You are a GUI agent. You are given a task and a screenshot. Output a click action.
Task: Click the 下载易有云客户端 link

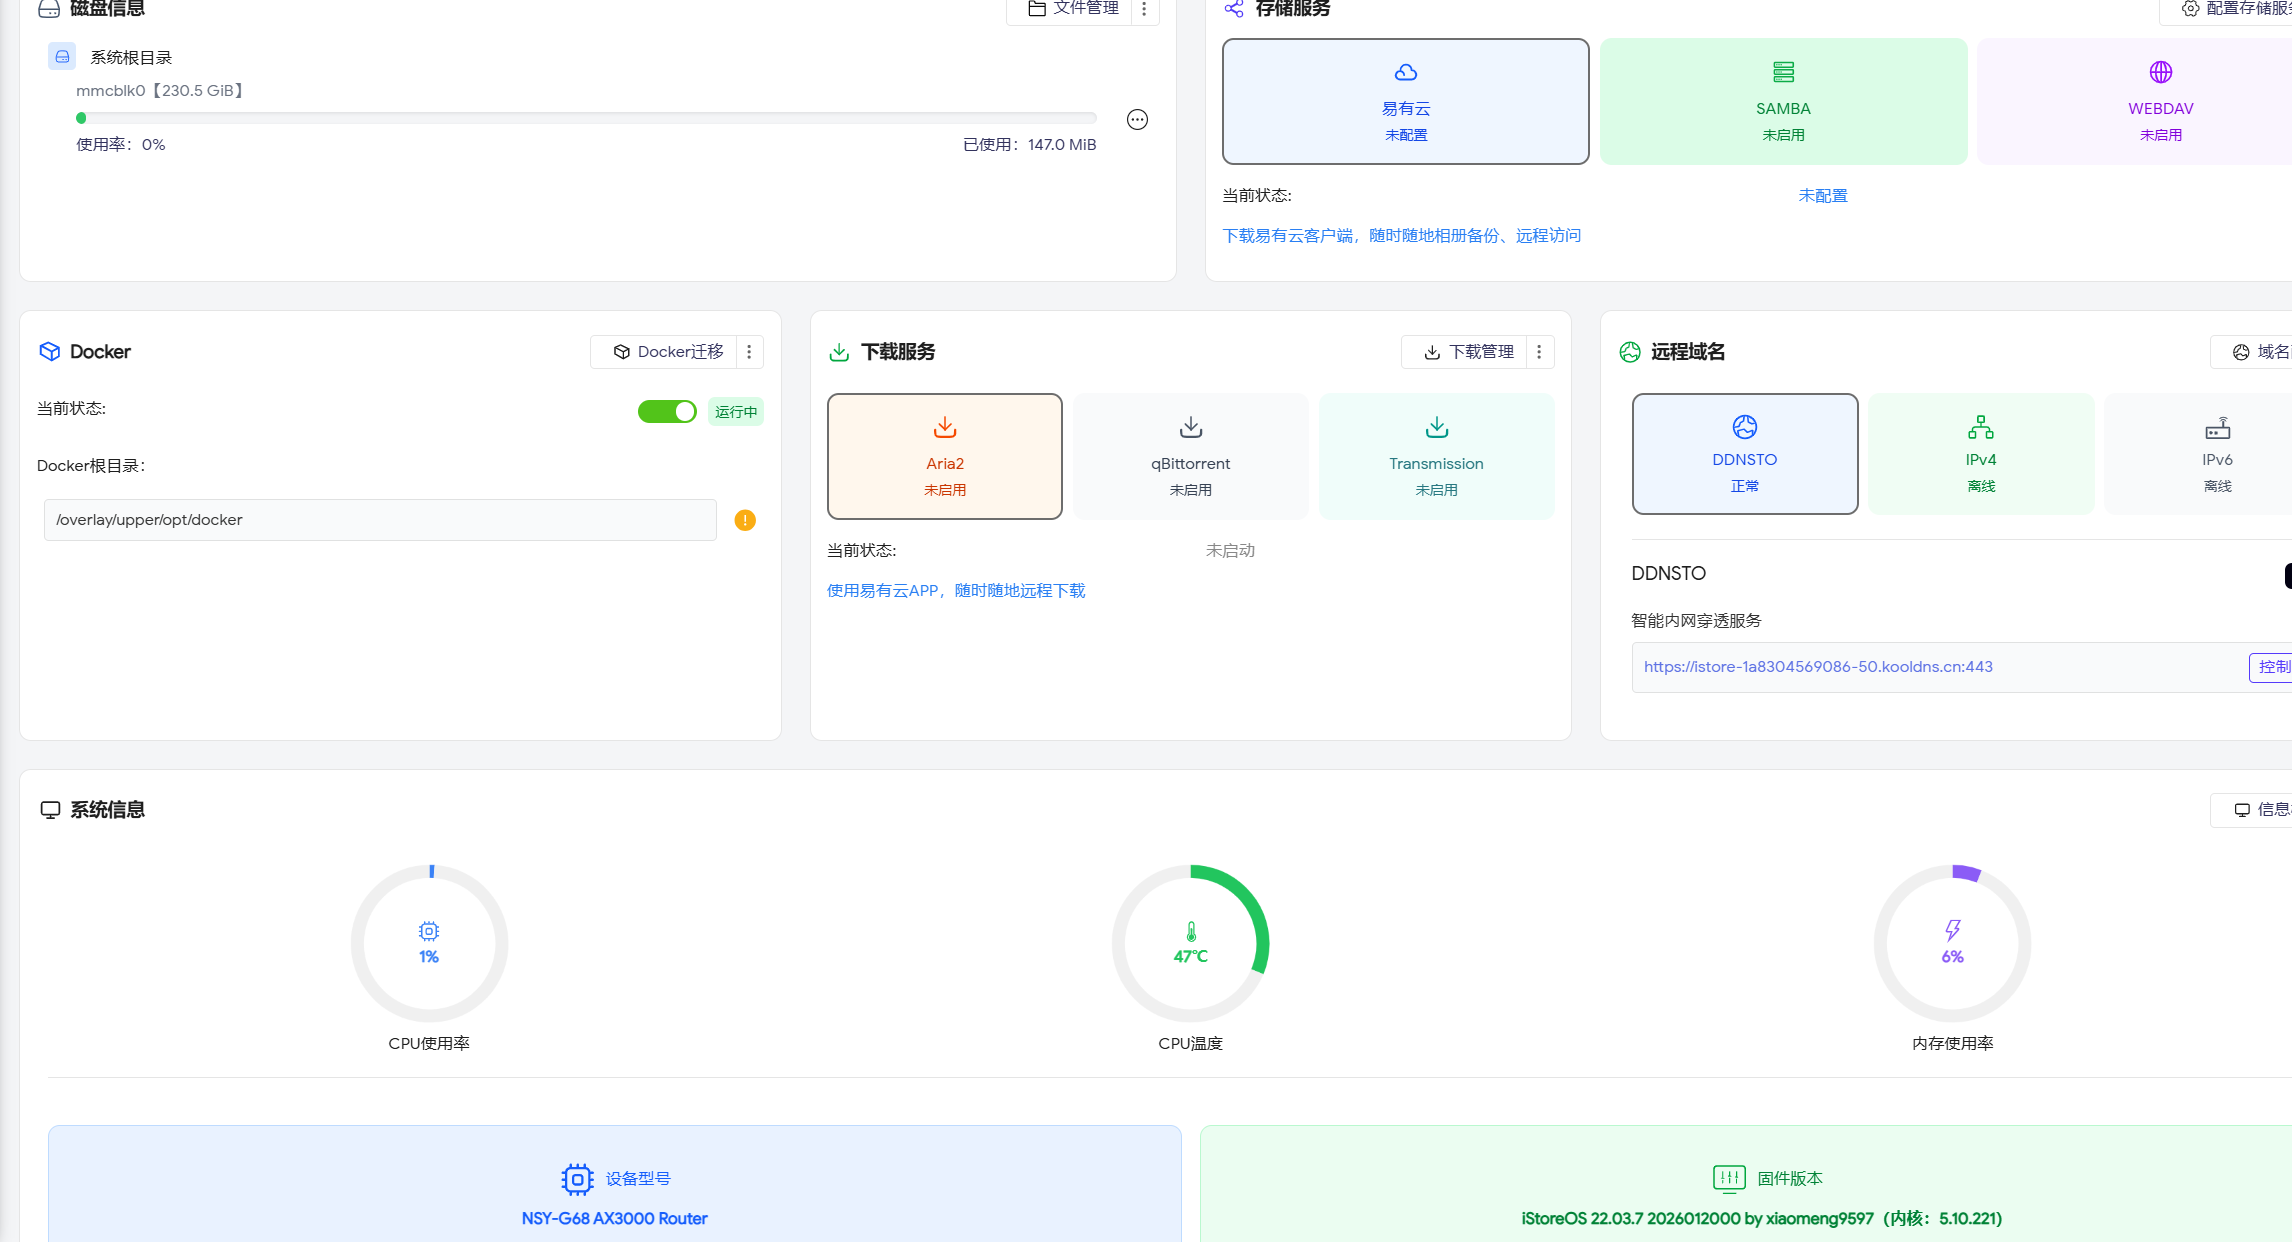coord(1400,236)
